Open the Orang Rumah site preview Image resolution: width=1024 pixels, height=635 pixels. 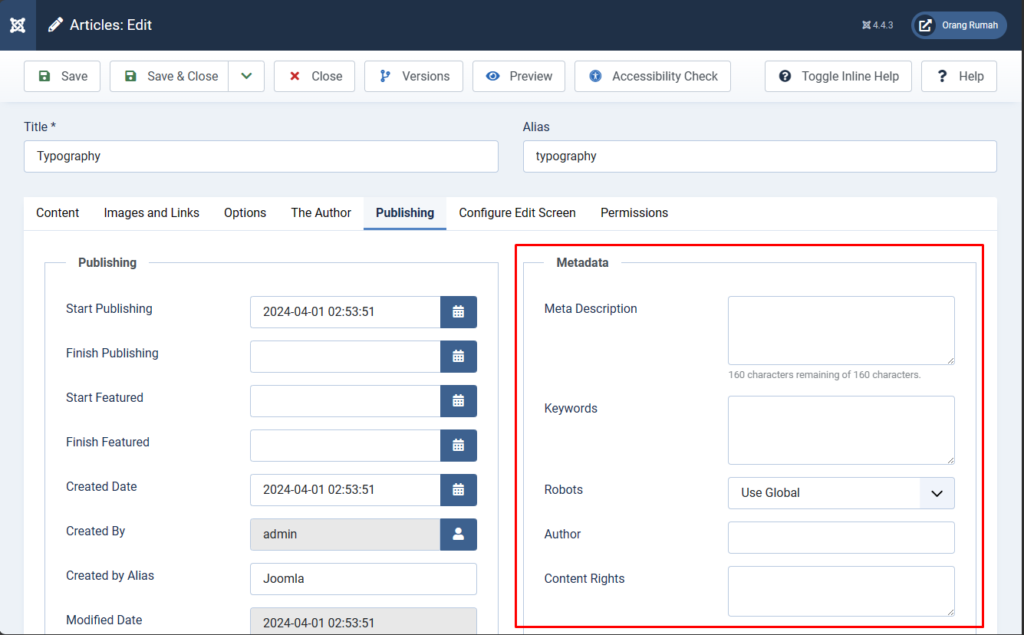(x=958, y=25)
